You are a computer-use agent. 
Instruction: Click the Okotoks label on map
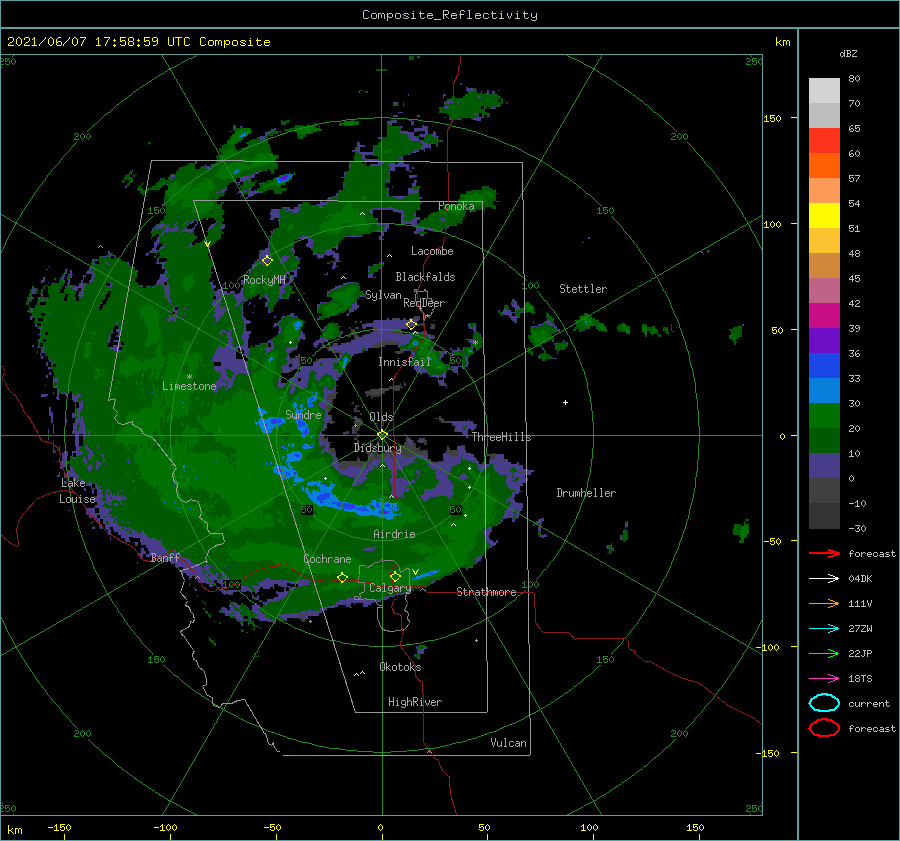400,667
